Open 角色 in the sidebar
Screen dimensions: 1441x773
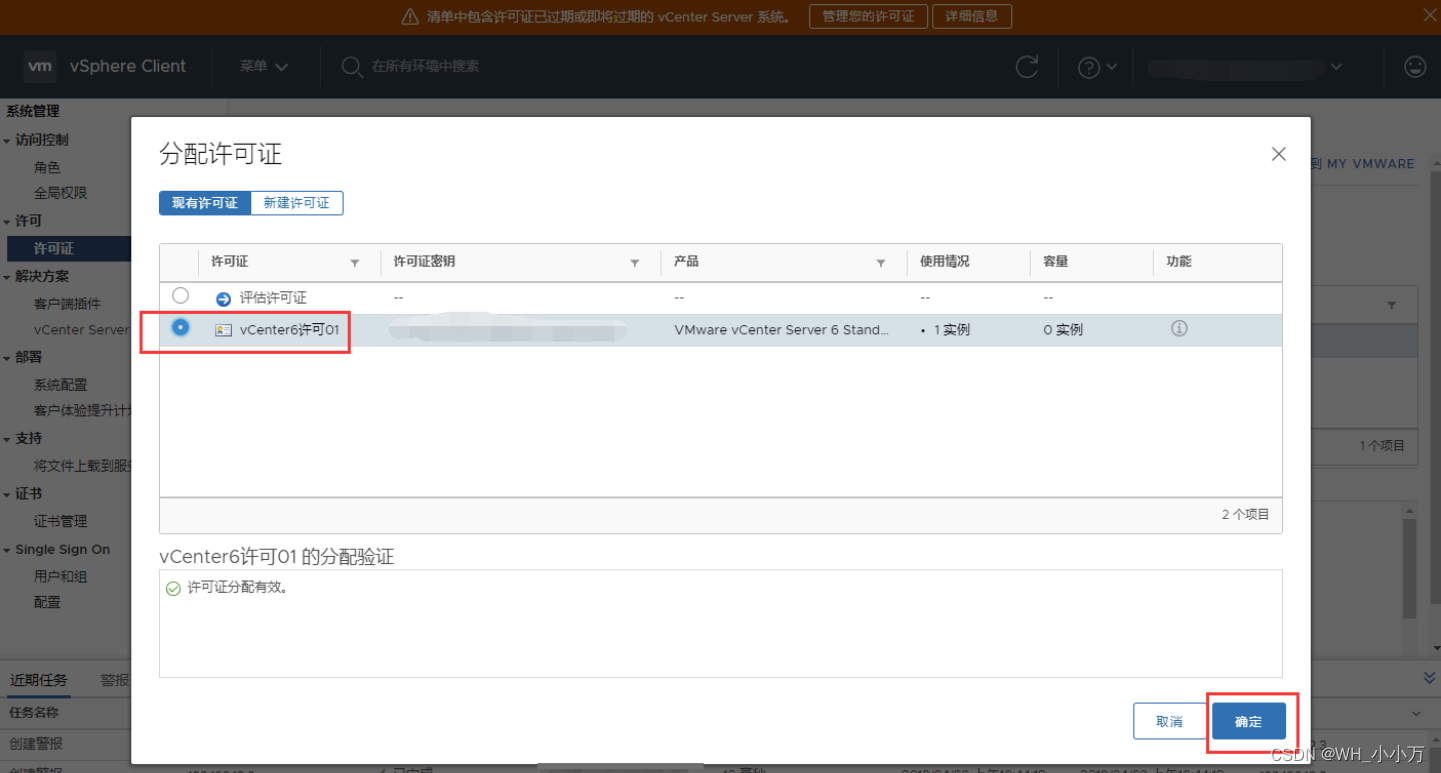click(47, 168)
